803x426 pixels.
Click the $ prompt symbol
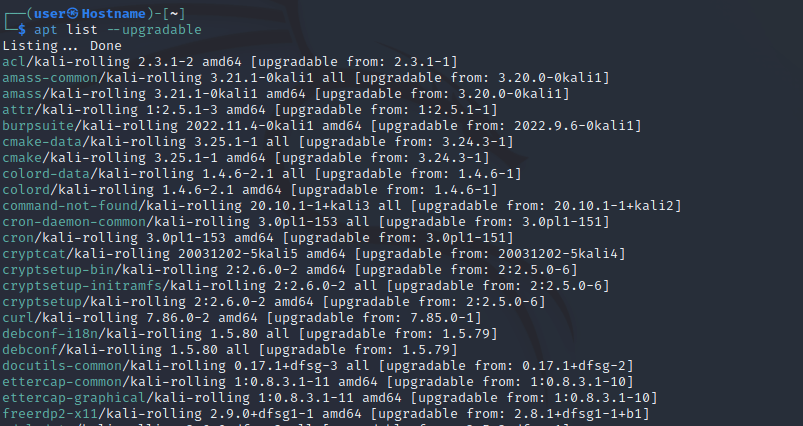pyautogui.click(x=23, y=31)
